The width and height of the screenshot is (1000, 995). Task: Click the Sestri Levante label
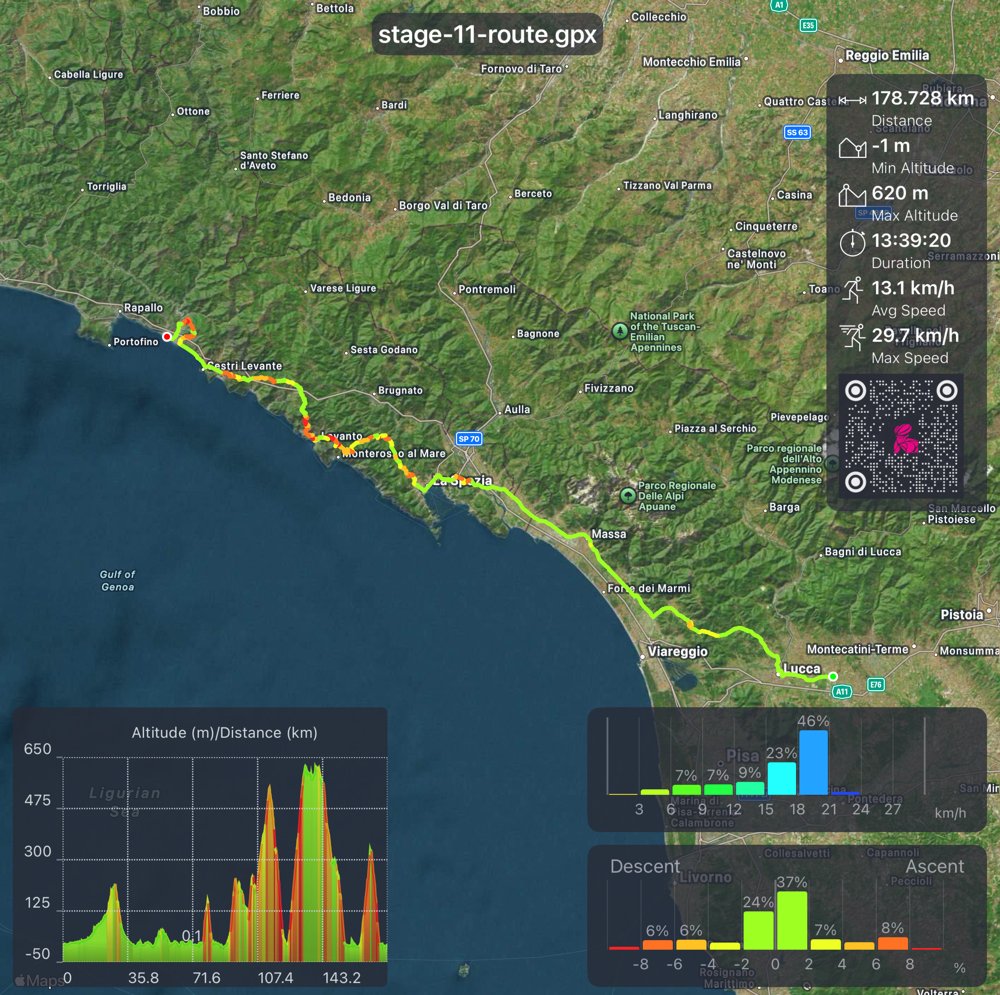(244, 365)
